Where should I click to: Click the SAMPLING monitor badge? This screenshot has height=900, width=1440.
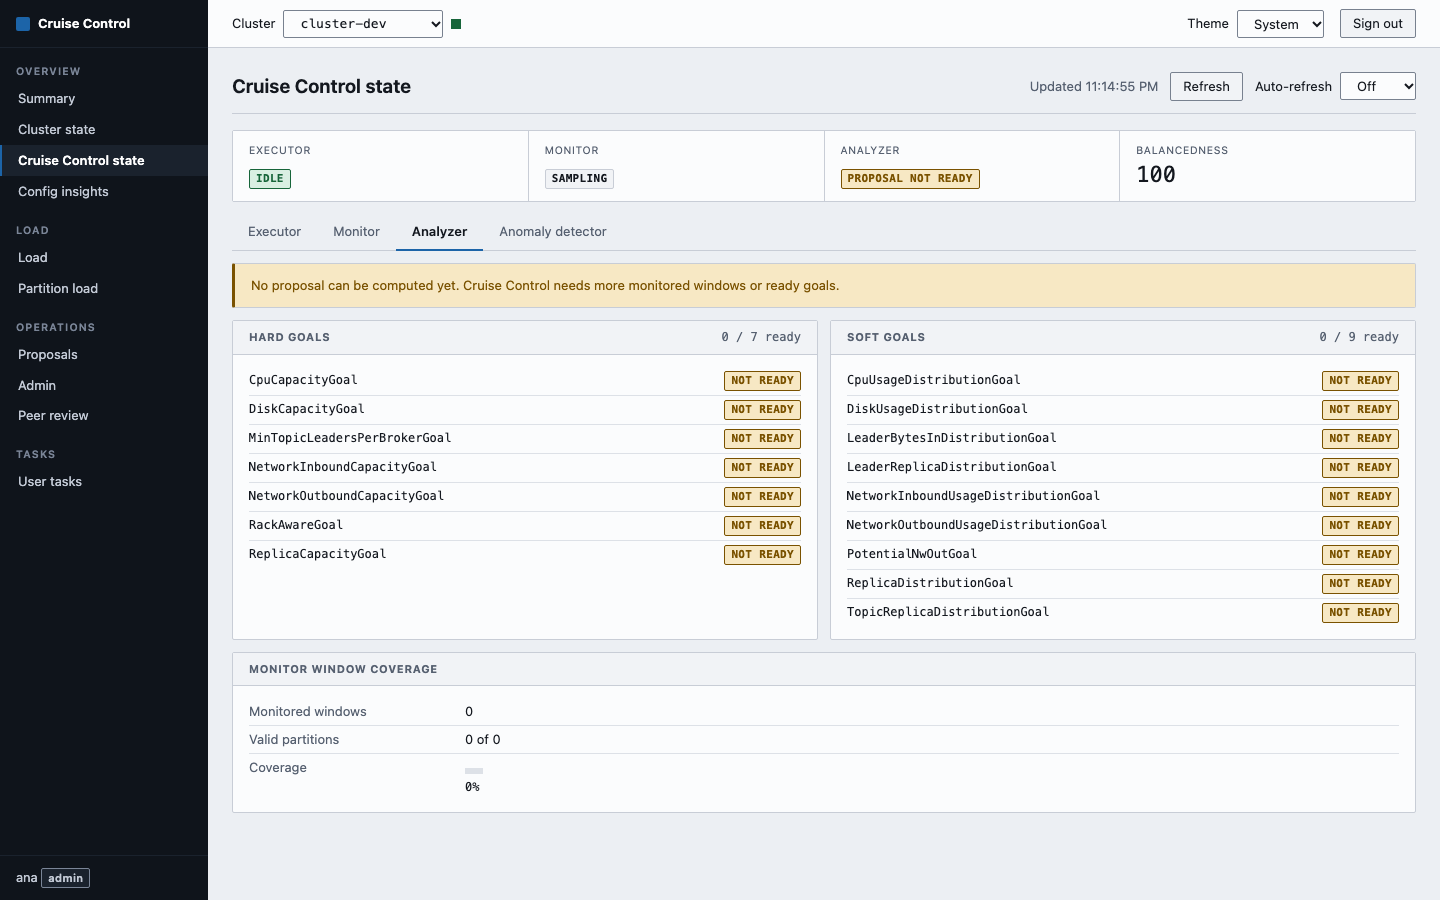pos(579,179)
